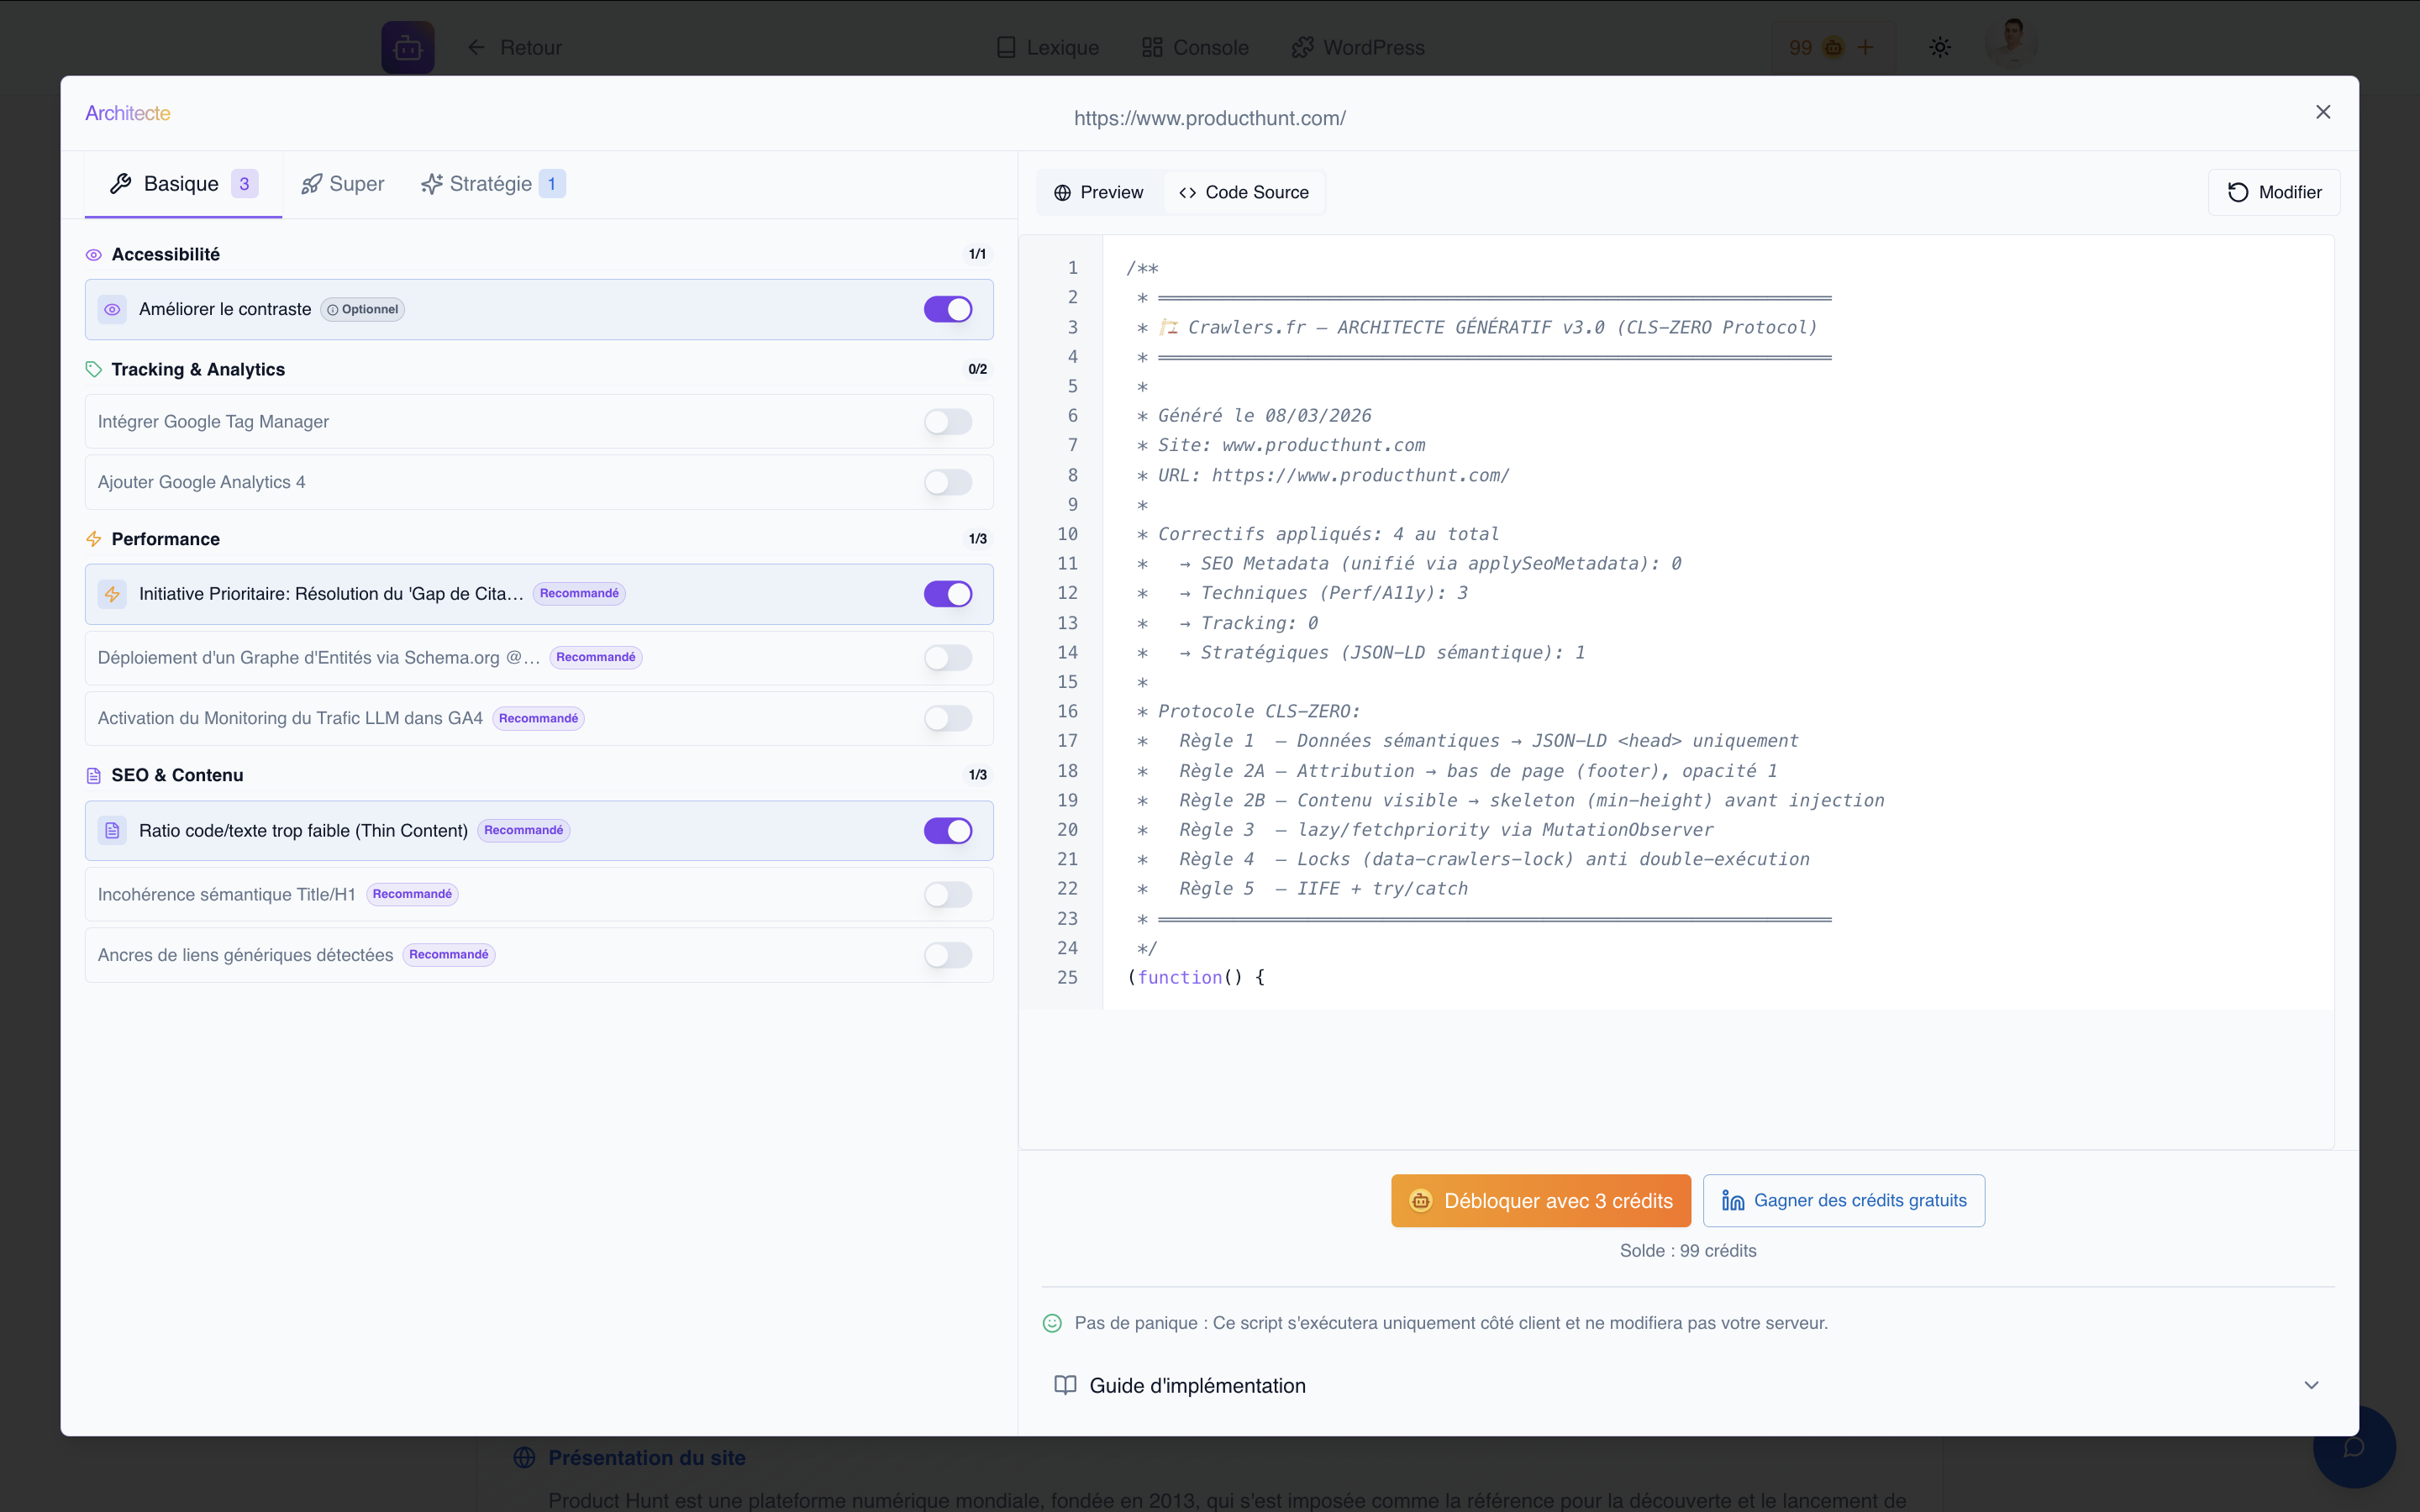Click the sun theme icon
This screenshot has width=2420, height=1512.
pos(1940,47)
